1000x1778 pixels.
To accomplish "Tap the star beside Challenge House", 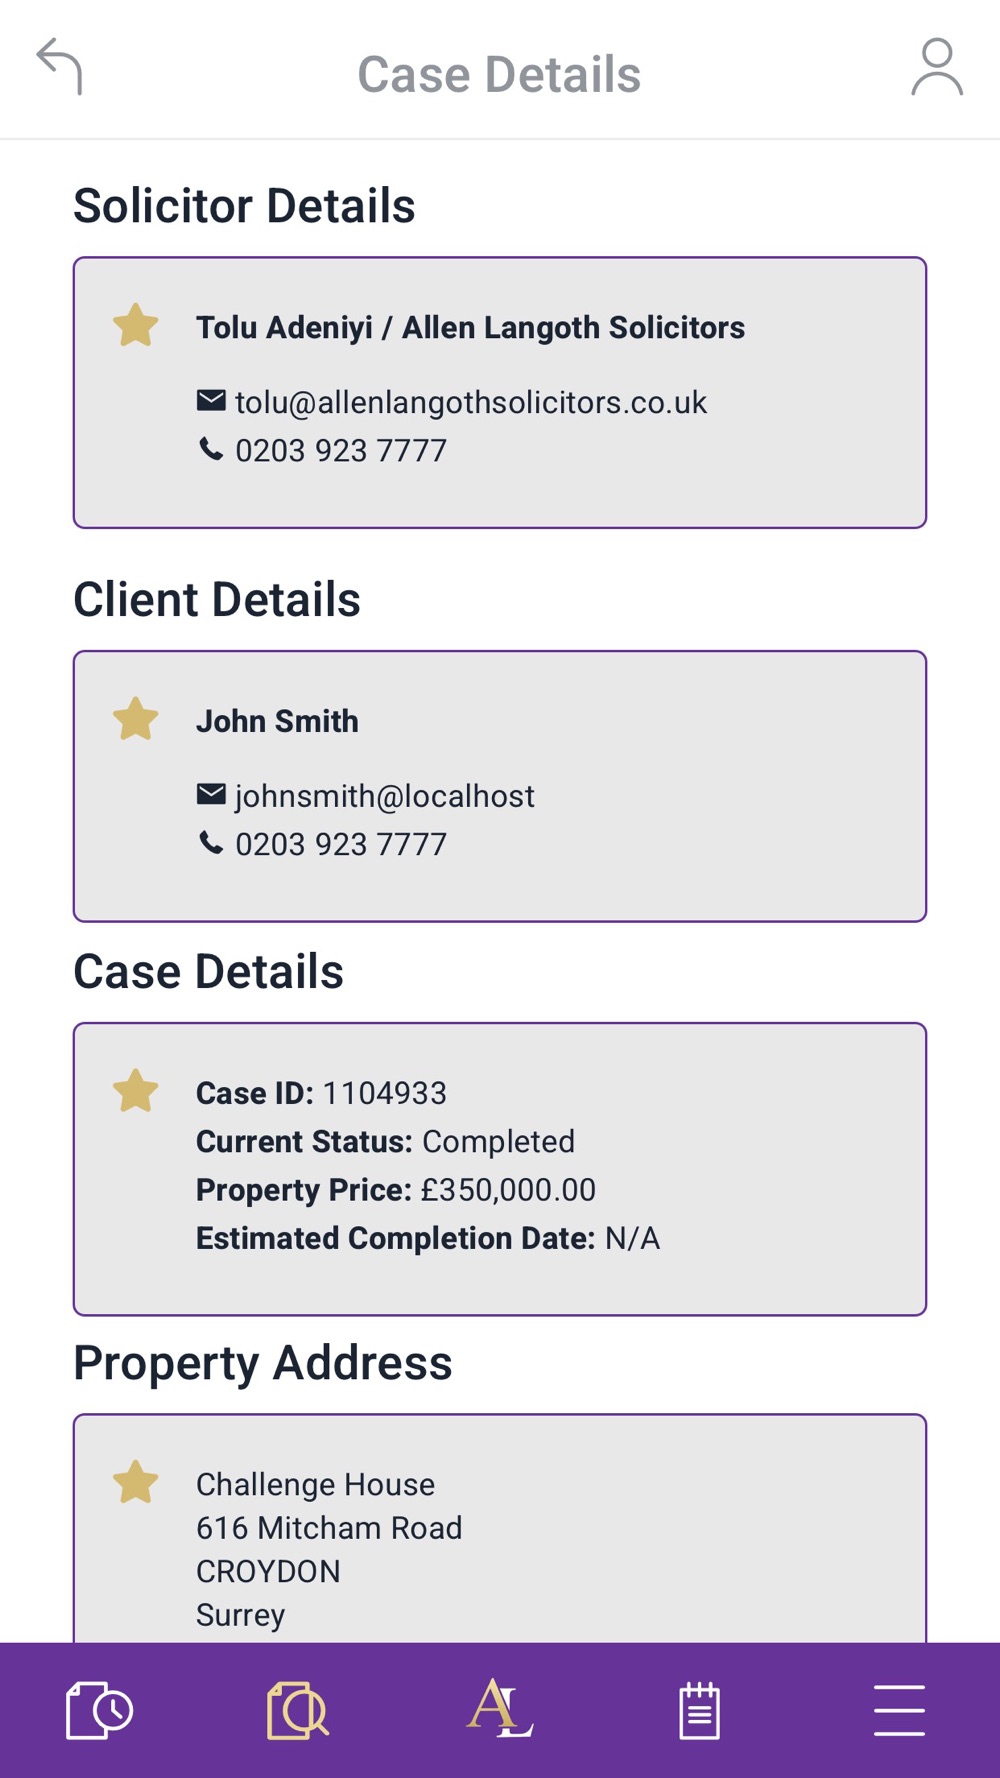I will coord(136,1483).
